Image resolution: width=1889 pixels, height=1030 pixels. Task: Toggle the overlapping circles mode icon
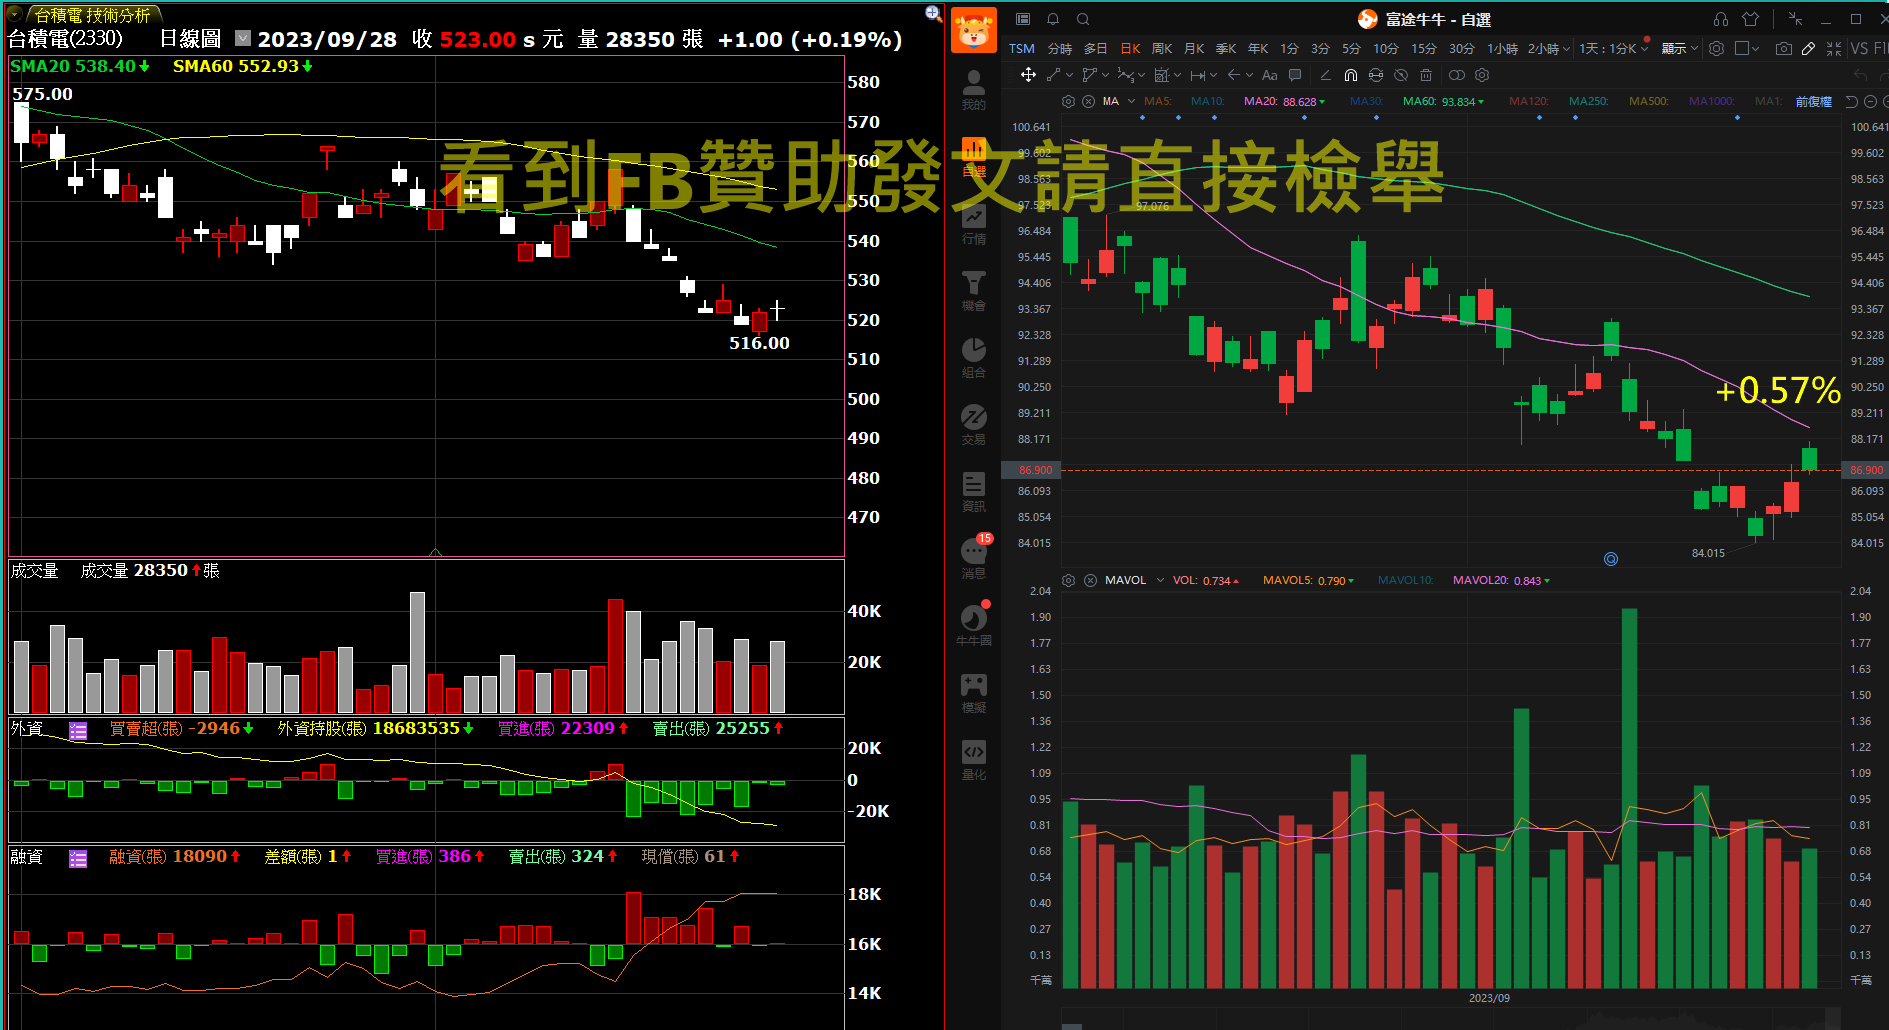tap(1457, 75)
